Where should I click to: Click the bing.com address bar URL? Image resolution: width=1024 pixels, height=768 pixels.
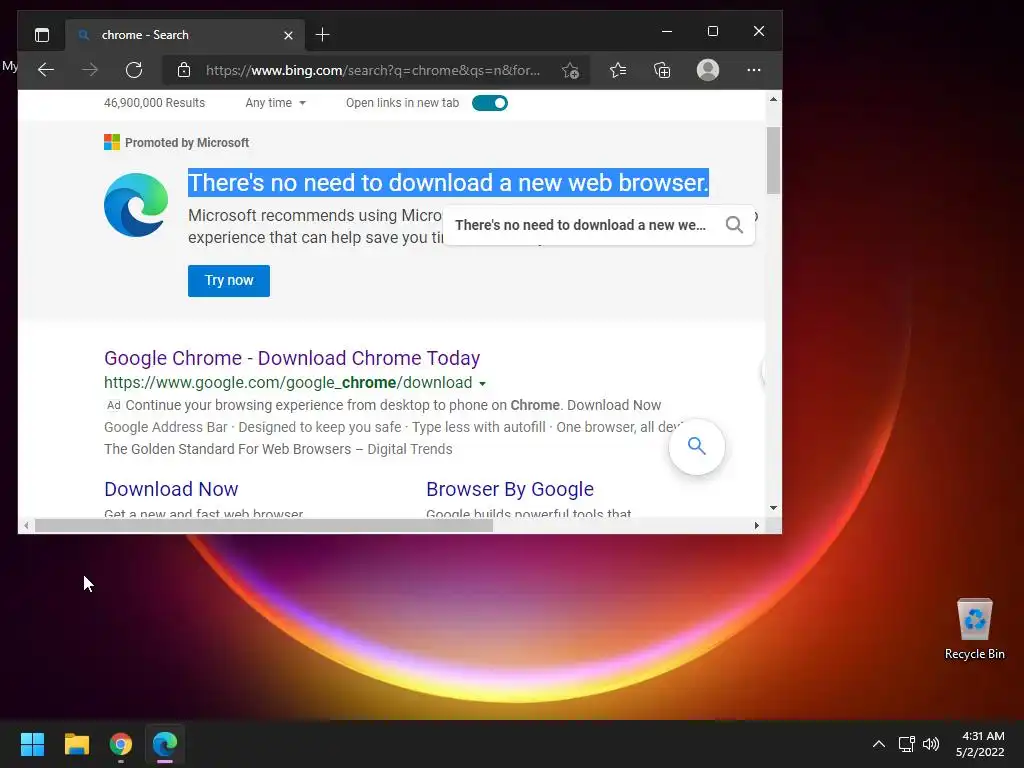[x=373, y=70]
